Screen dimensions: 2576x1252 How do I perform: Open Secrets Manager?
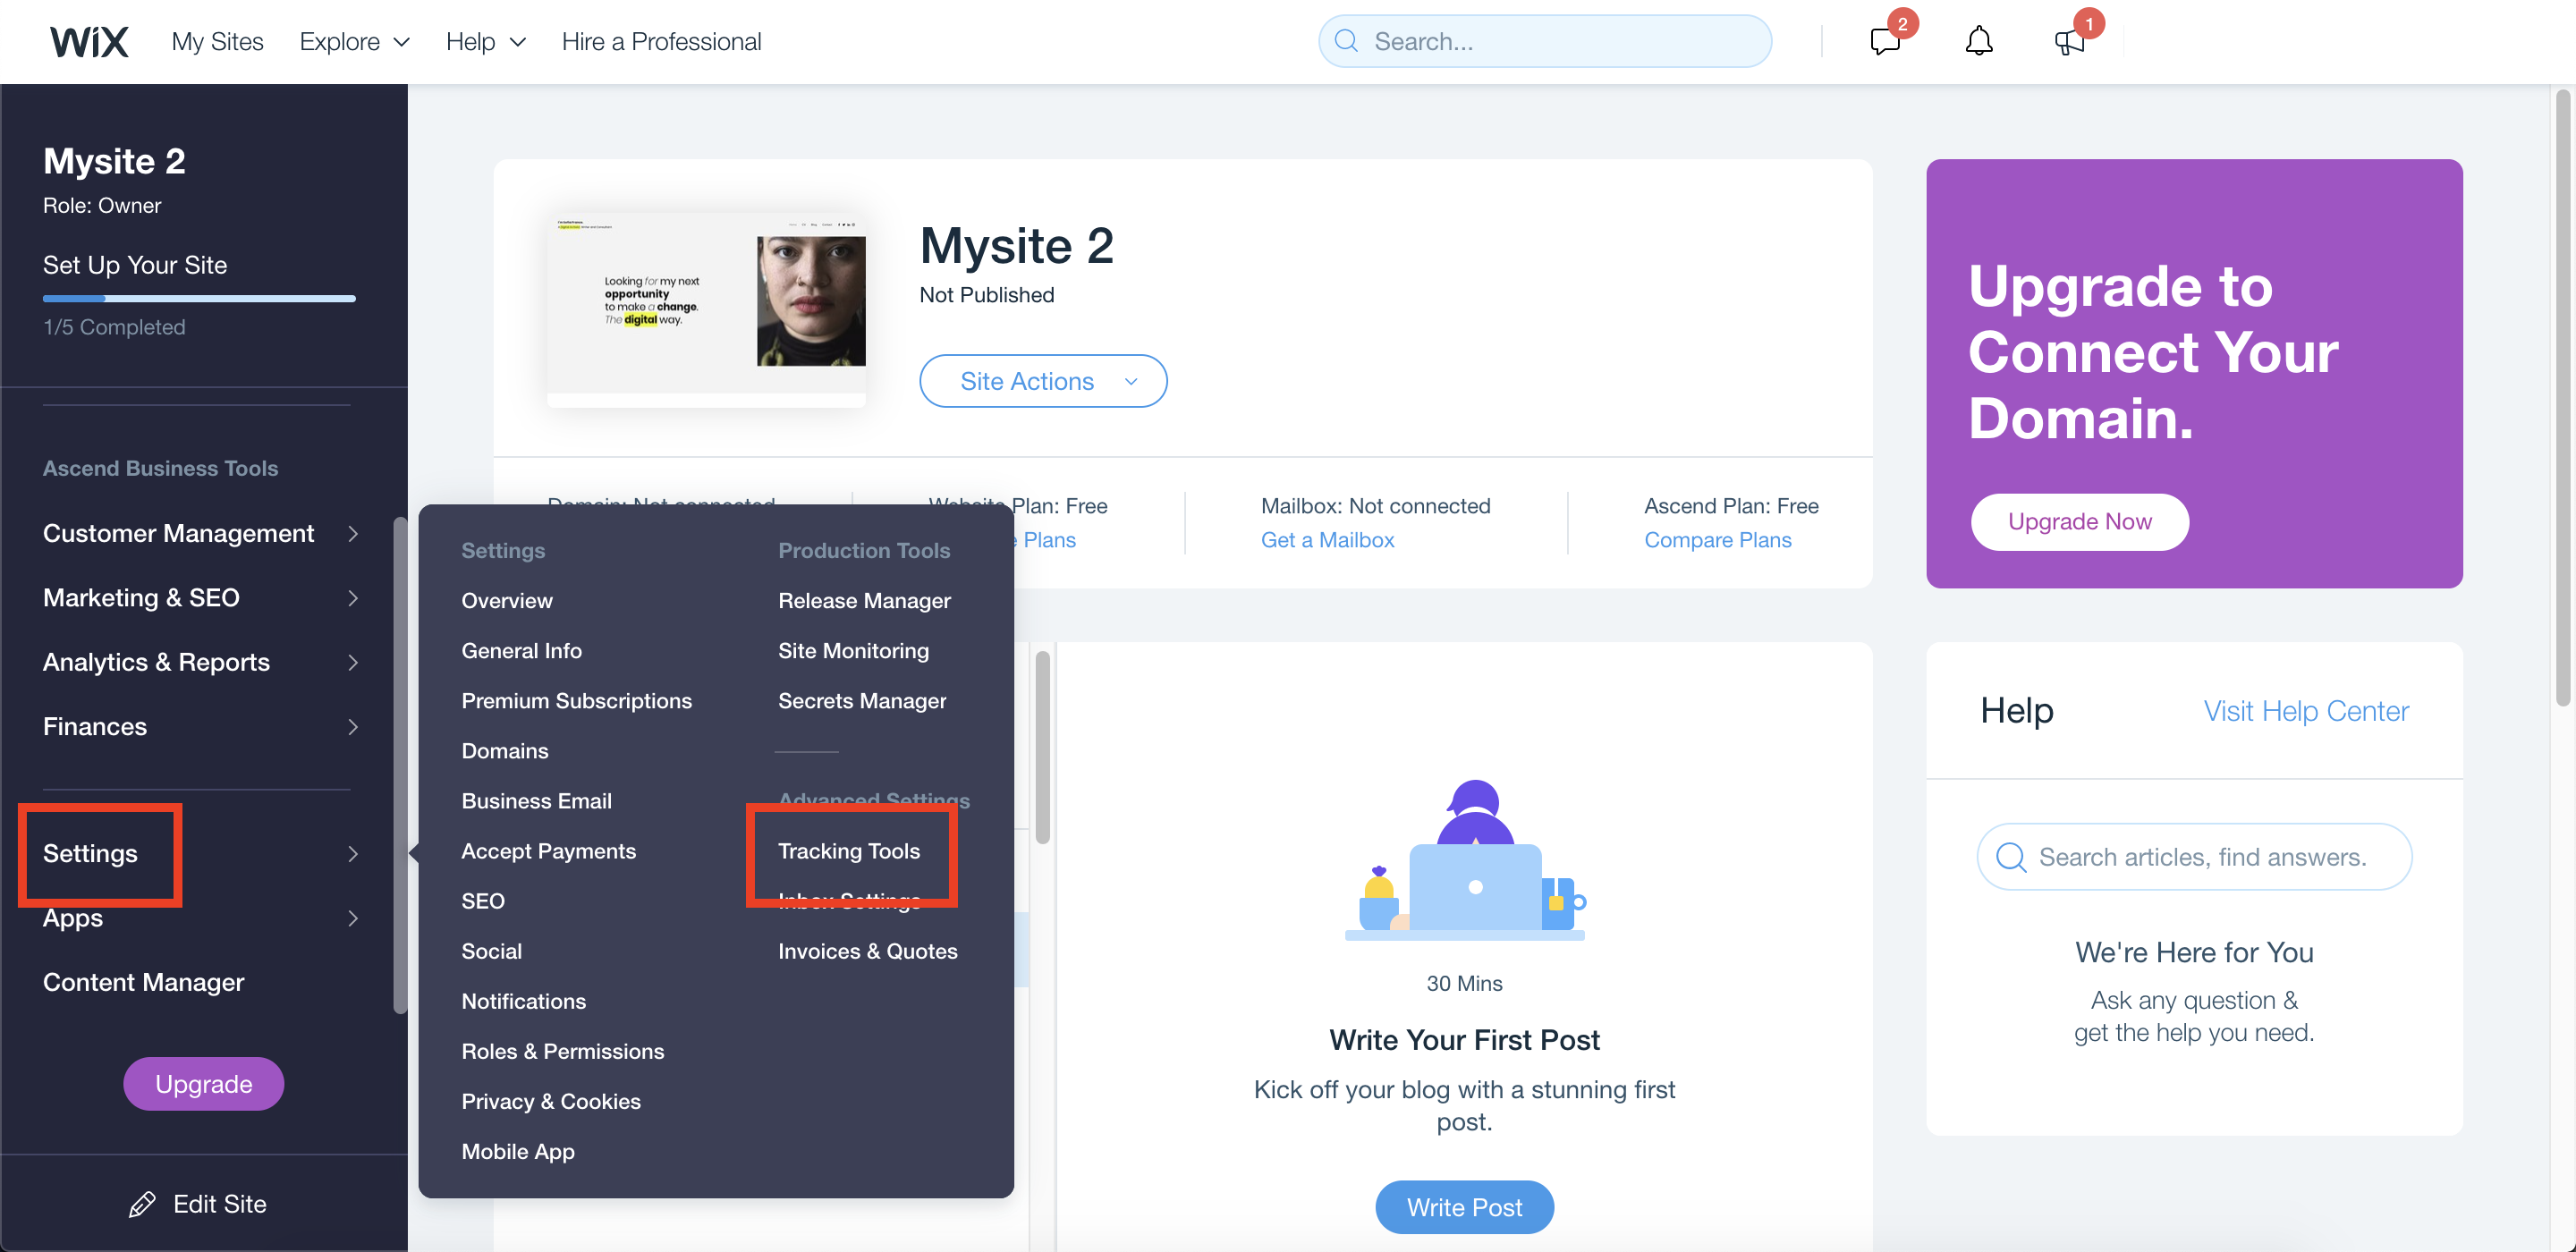[x=861, y=700]
